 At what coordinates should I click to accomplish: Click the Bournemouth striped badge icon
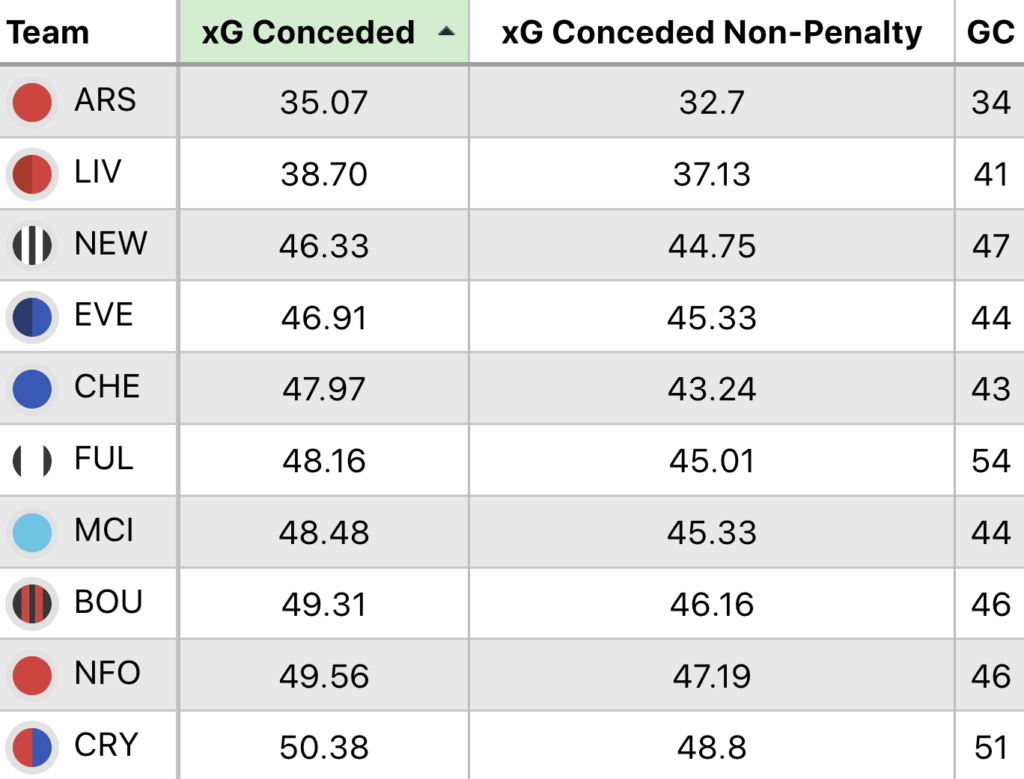click(32, 604)
